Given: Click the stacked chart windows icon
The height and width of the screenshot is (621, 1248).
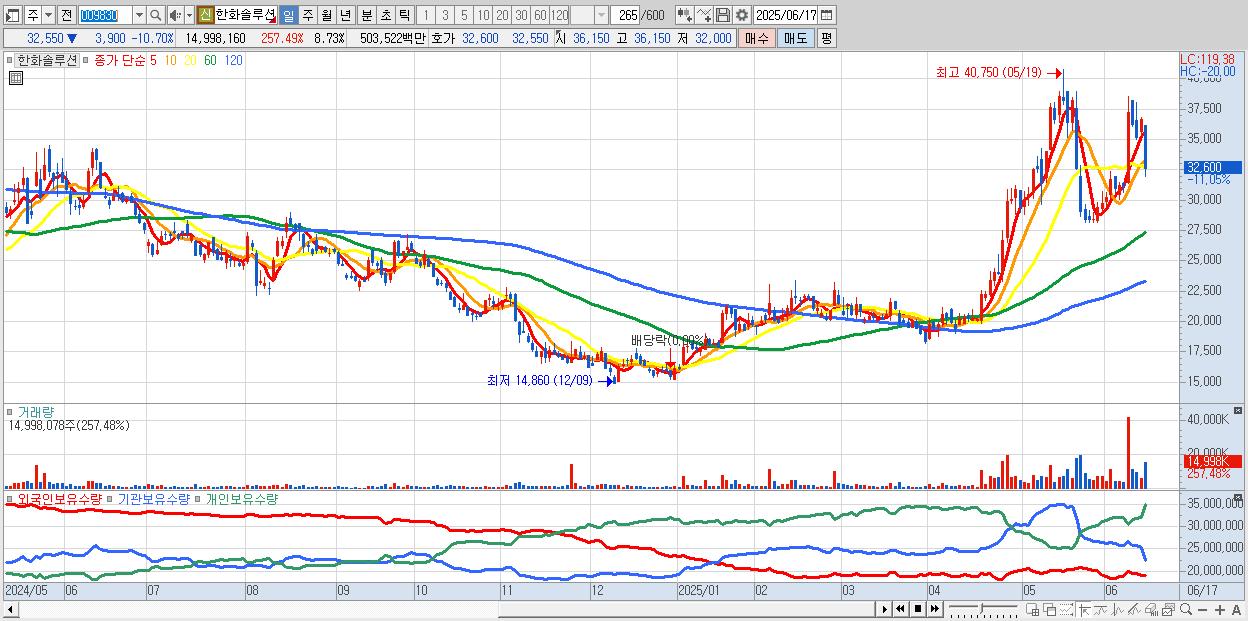Looking at the screenshot, I should pyautogui.click(x=1169, y=609).
